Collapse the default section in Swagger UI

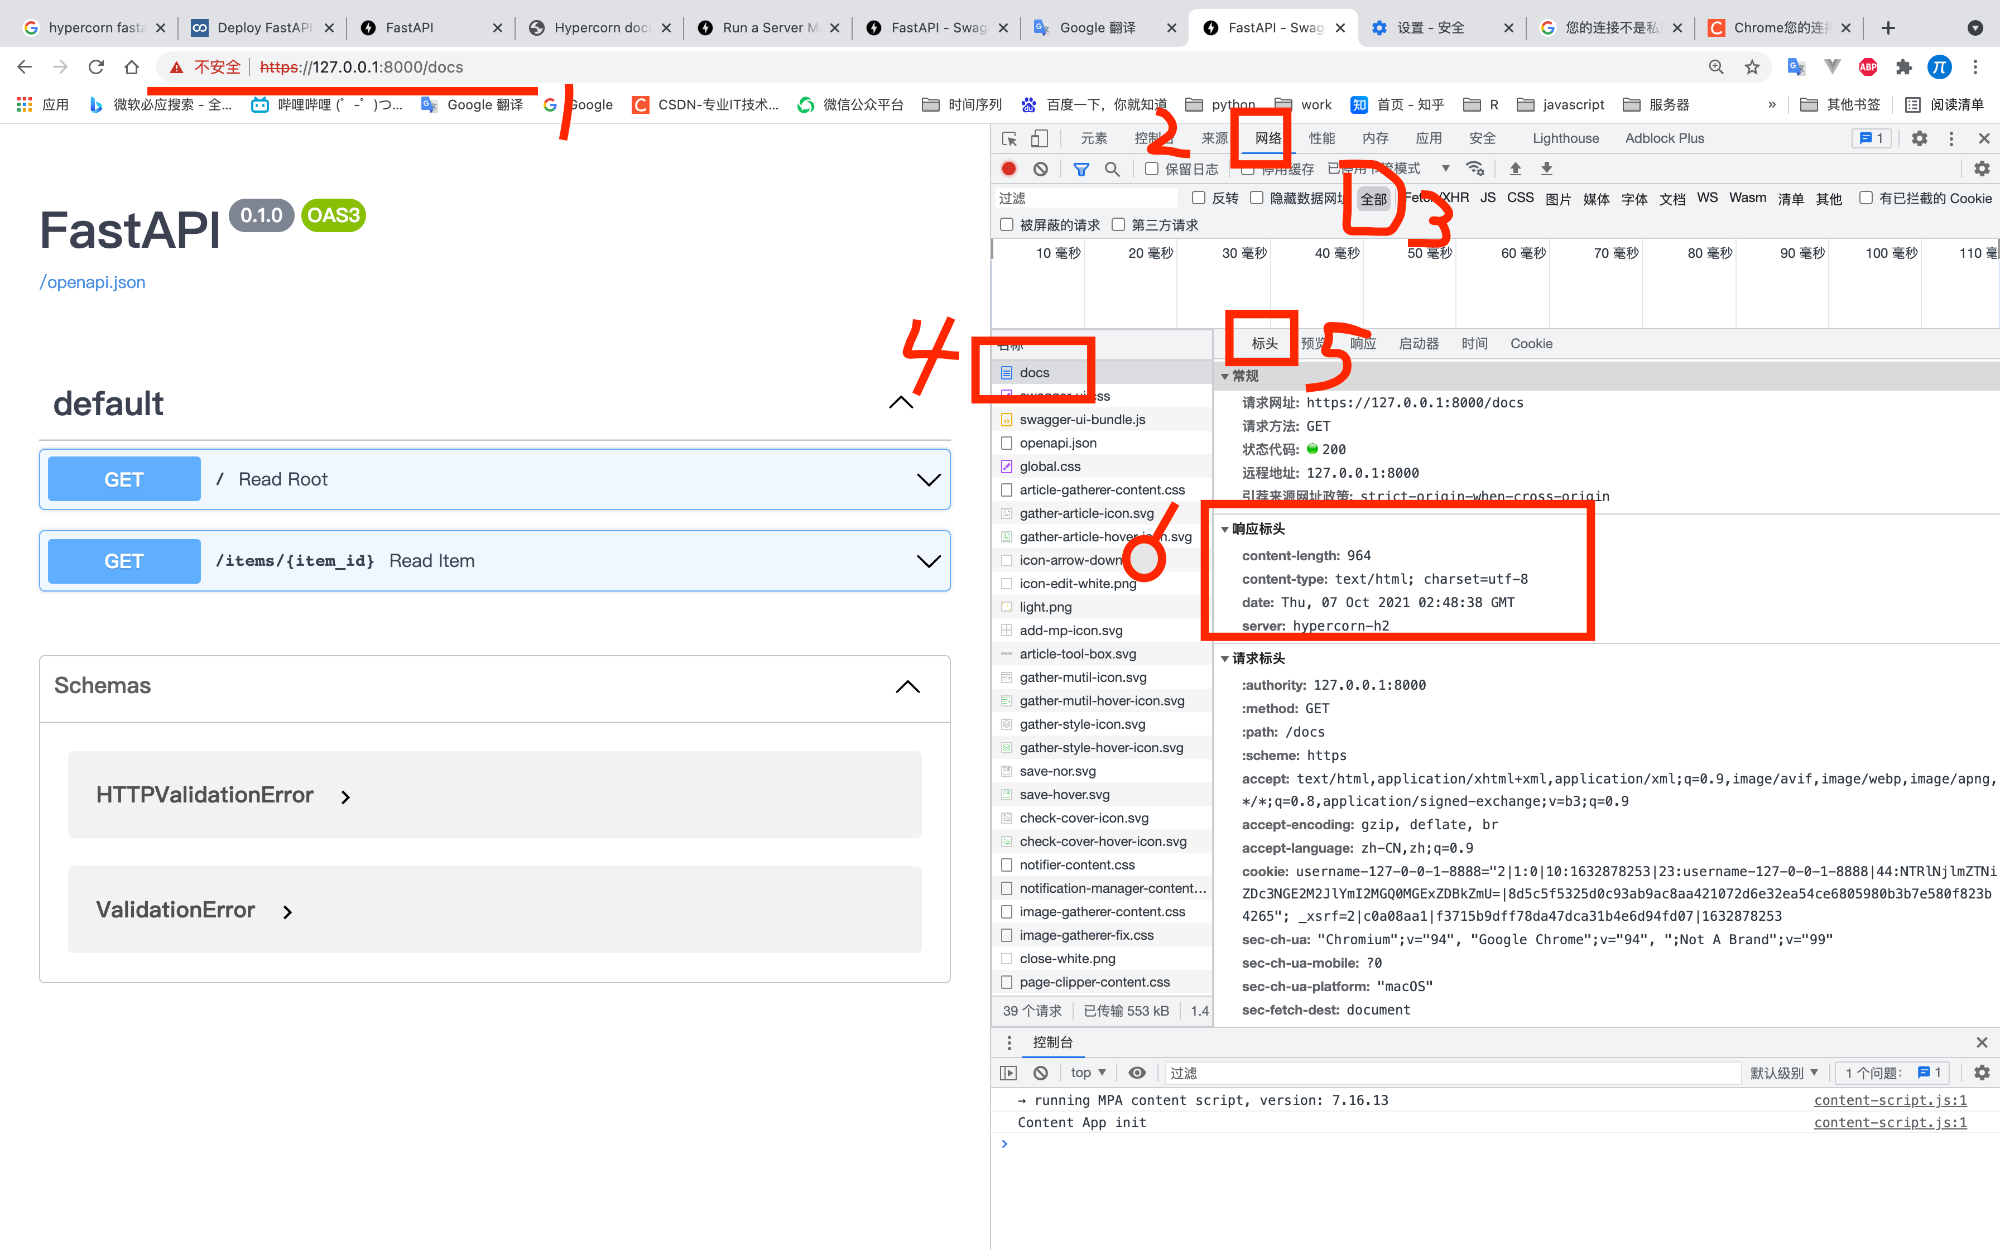tap(901, 402)
